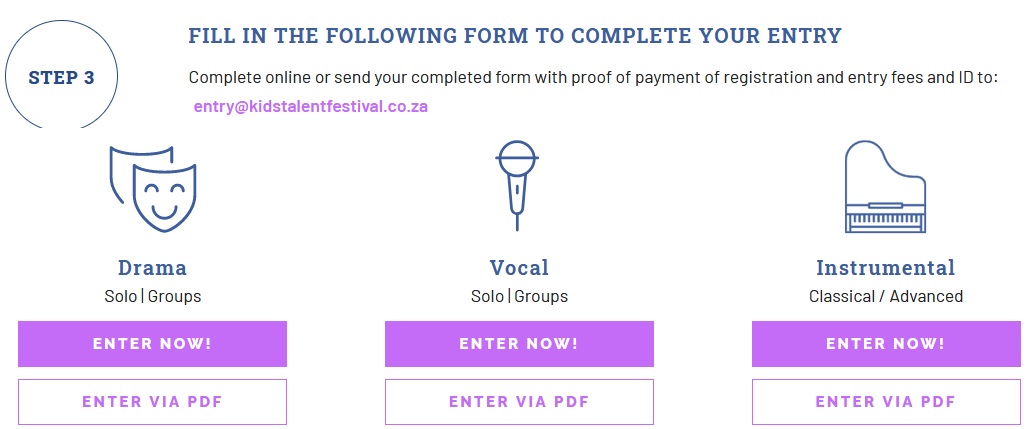Image resolution: width=1035 pixels, height=429 pixels.
Task: Click the FILL IN THE FOLLOWING FORM heading
Action: 515,36
